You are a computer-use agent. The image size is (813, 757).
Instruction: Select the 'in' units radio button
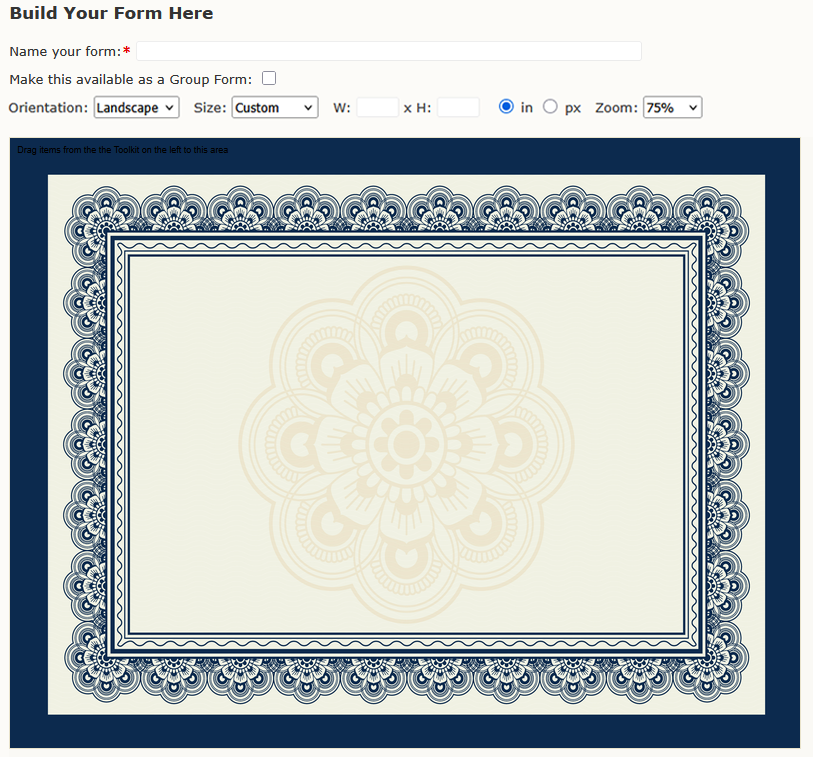pos(506,106)
